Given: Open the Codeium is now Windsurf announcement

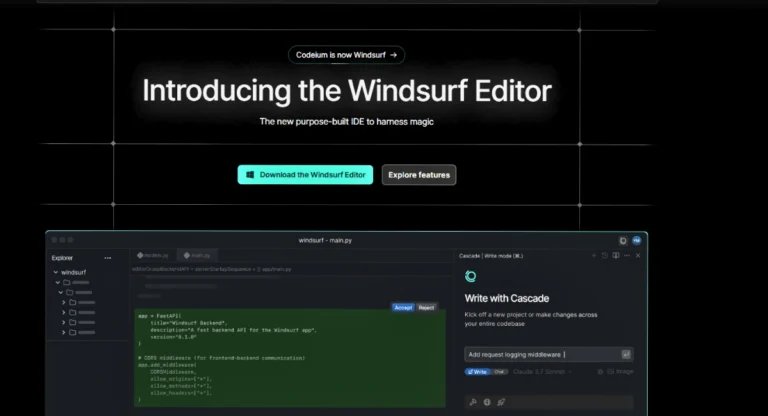Looking at the screenshot, I should (346, 55).
